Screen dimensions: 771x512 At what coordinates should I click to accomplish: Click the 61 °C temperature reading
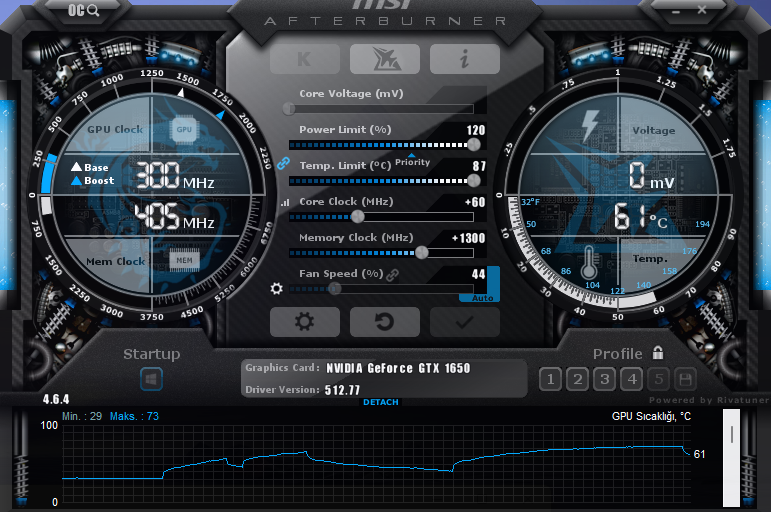pyautogui.click(x=641, y=217)
